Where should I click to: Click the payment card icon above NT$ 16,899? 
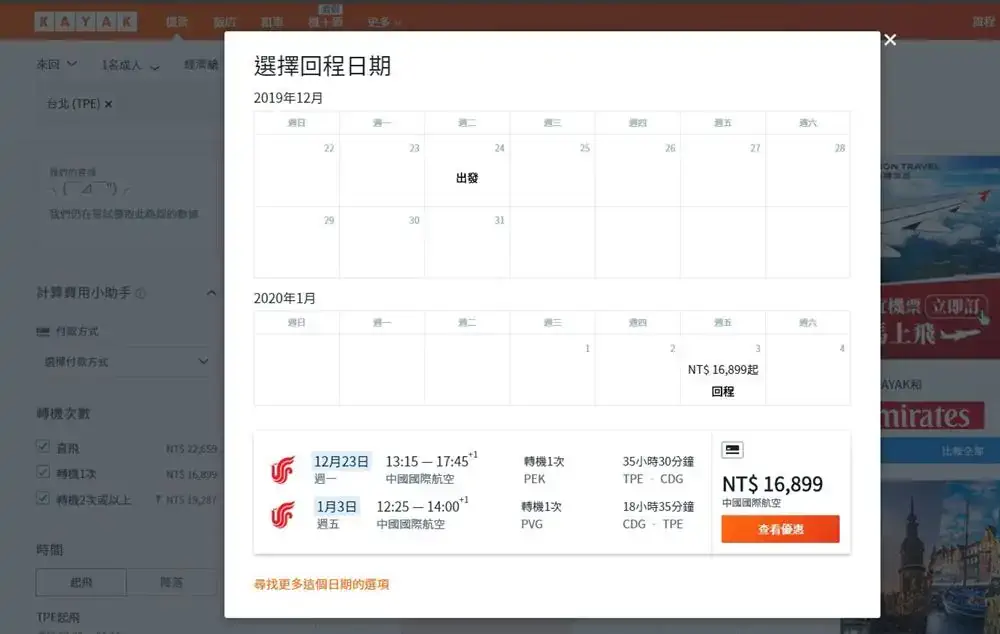coord(732,450)
